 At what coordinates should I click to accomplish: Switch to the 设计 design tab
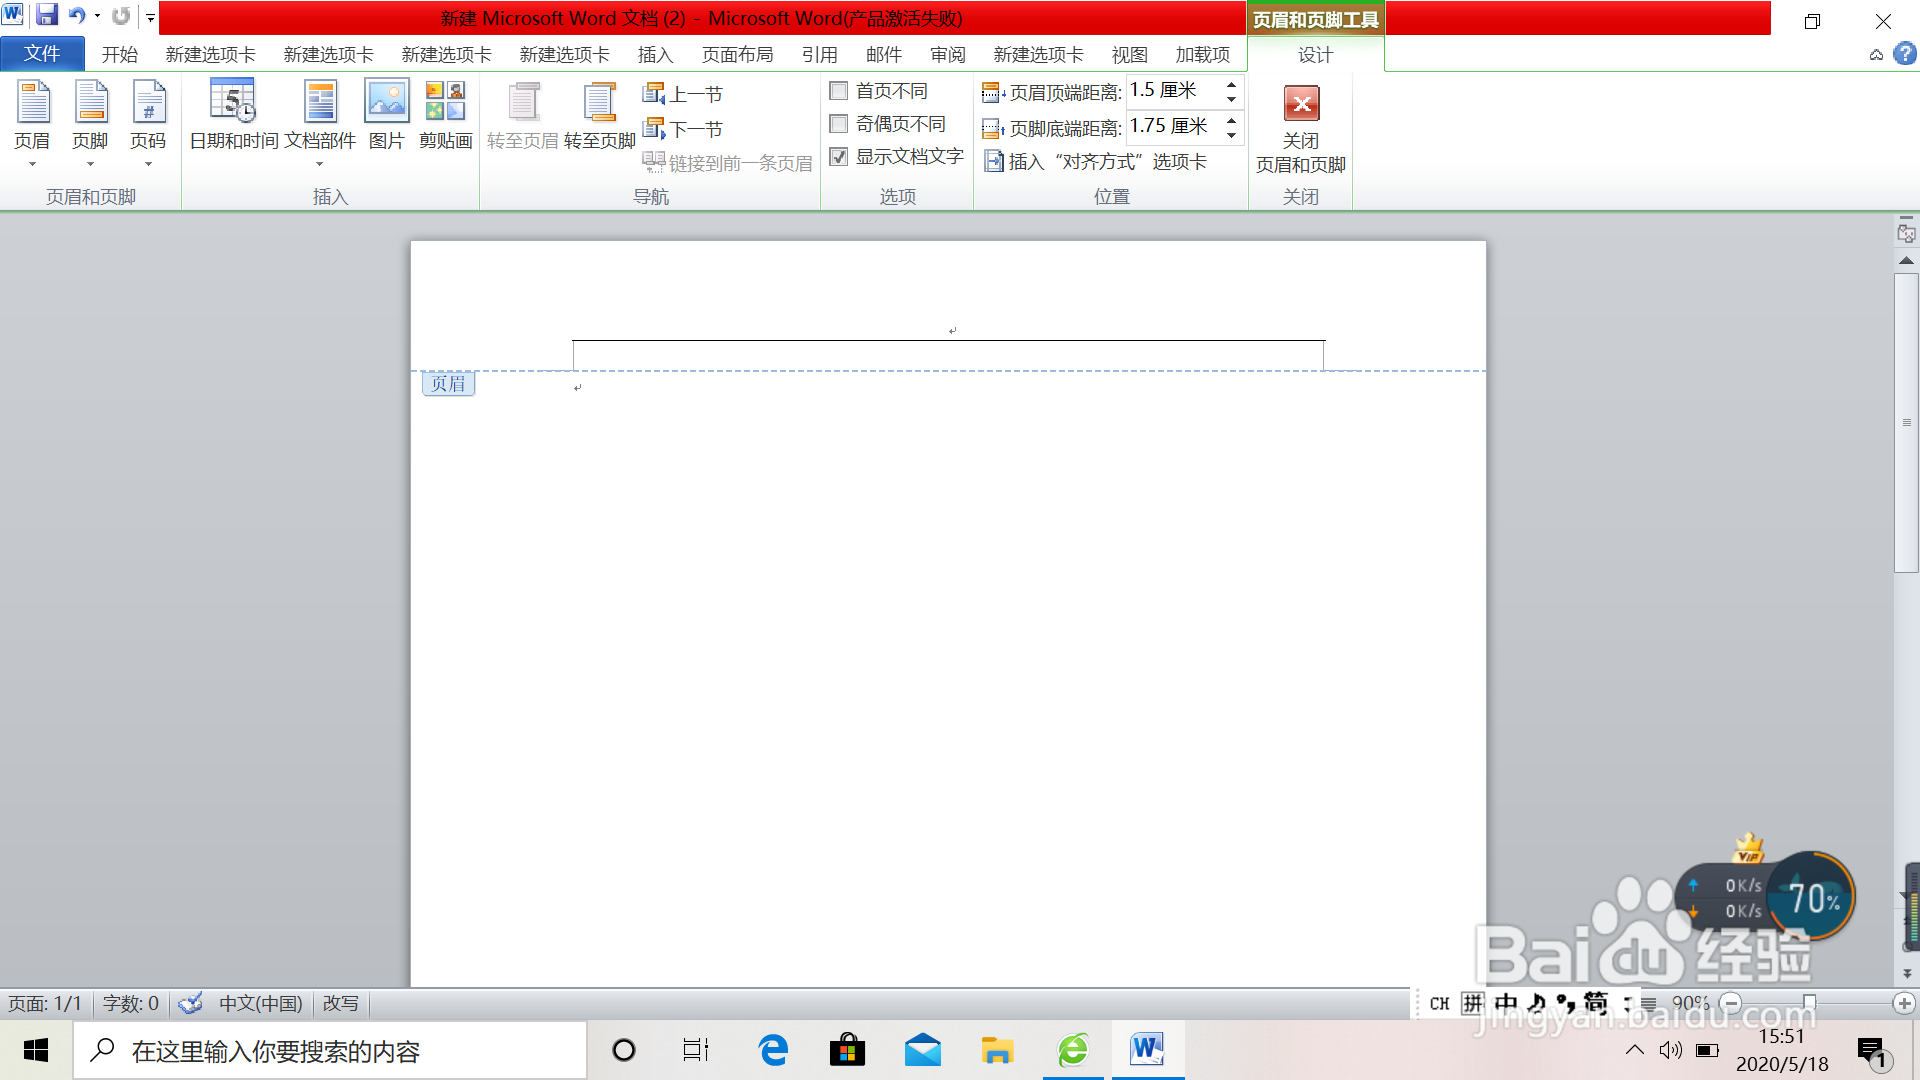(x=1315, y=55)
